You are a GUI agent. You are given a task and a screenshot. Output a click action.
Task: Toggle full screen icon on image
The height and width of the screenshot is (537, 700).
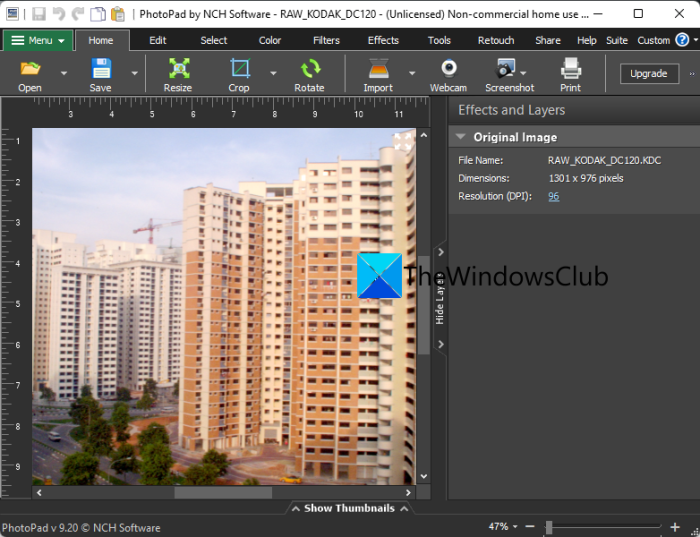pos(403,142)
